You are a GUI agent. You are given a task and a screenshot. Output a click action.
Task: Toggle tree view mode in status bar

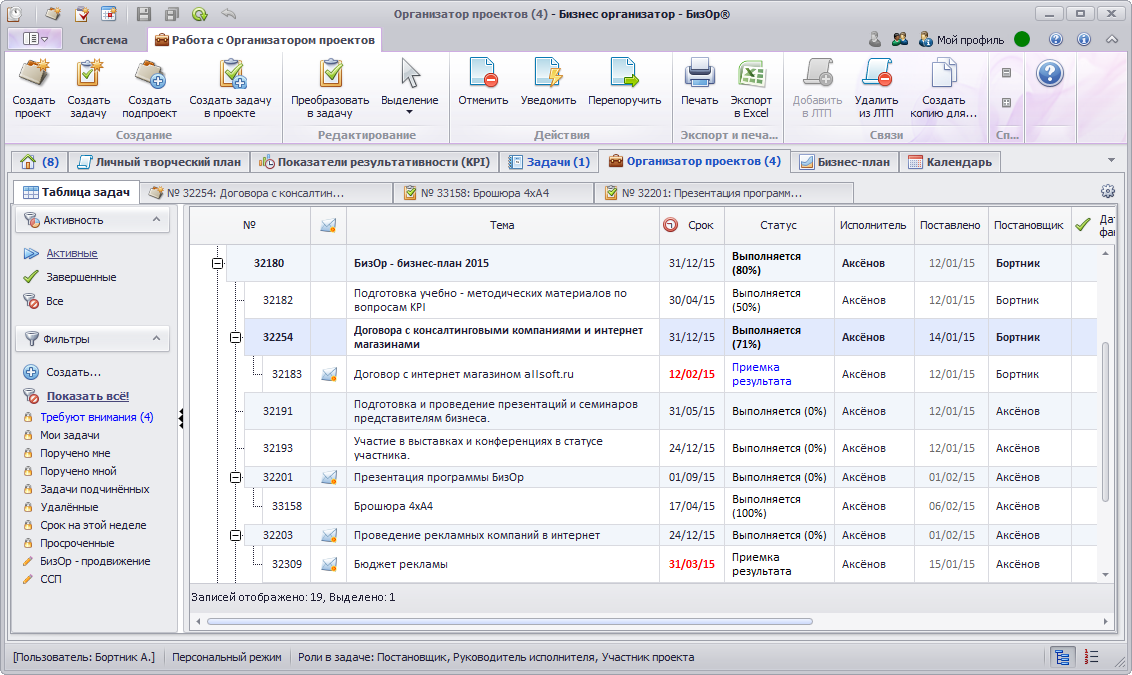(1063, 657)
